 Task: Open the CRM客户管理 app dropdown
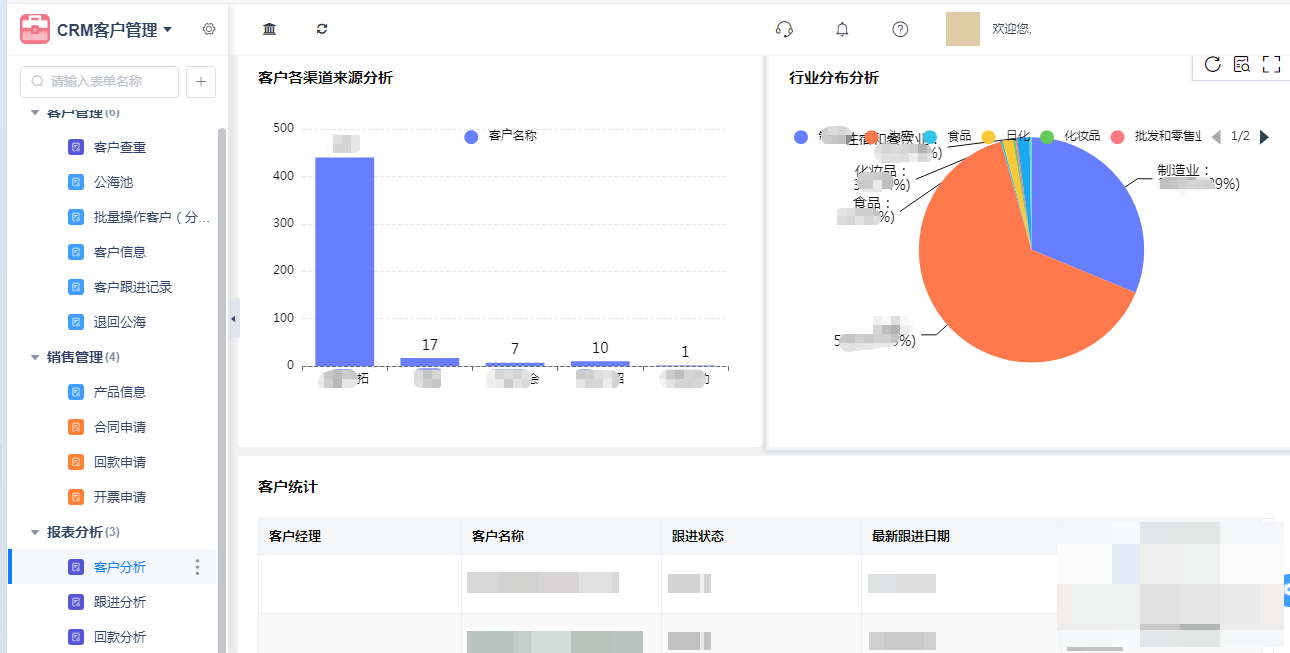coord(114,30)
